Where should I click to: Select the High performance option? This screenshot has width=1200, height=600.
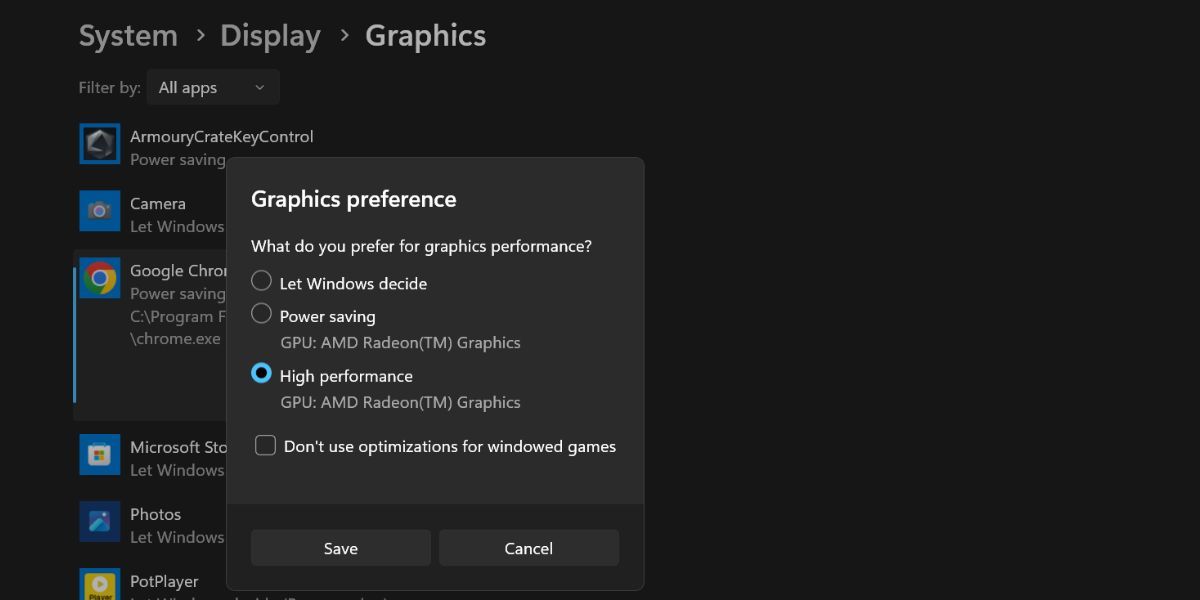pos(261,373)
